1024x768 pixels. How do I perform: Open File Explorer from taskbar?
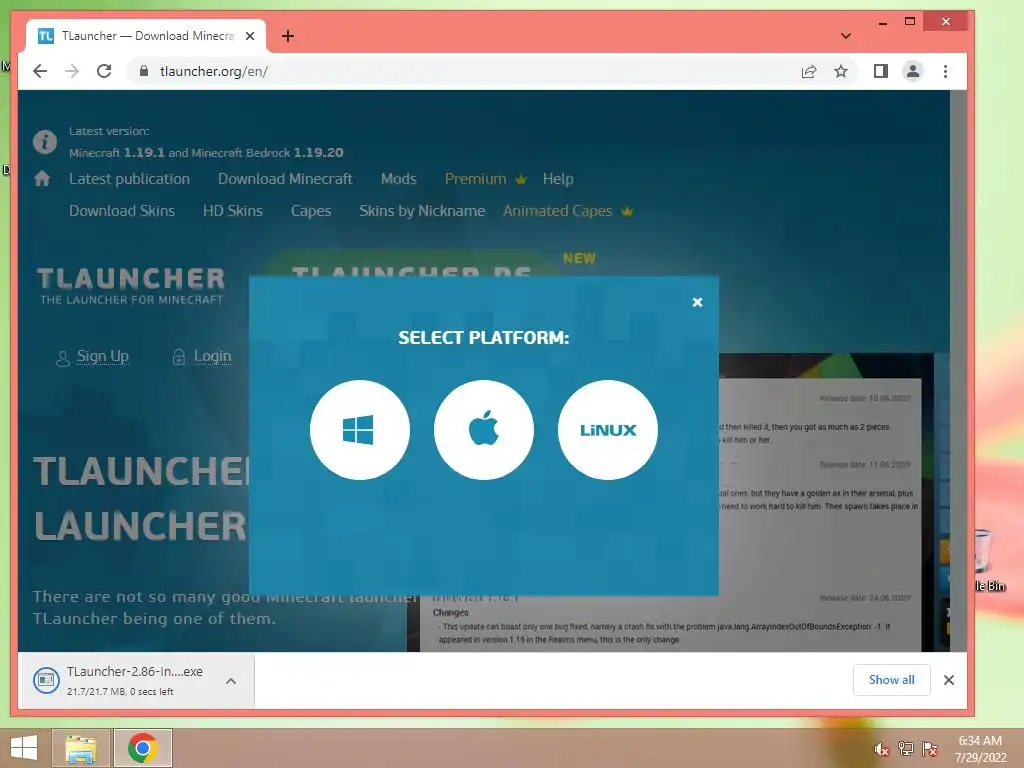pos(82,748)
